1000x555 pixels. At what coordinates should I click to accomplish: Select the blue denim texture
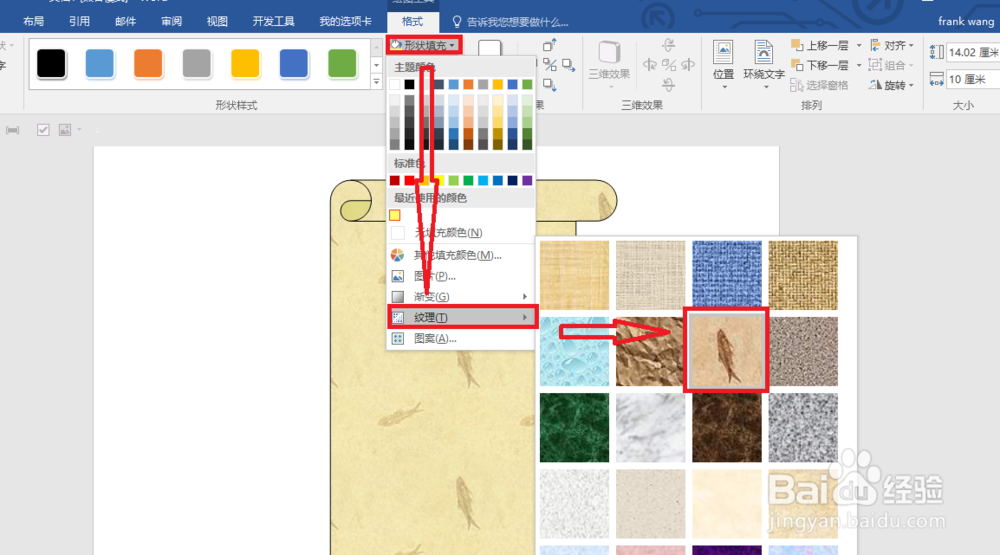726,275
